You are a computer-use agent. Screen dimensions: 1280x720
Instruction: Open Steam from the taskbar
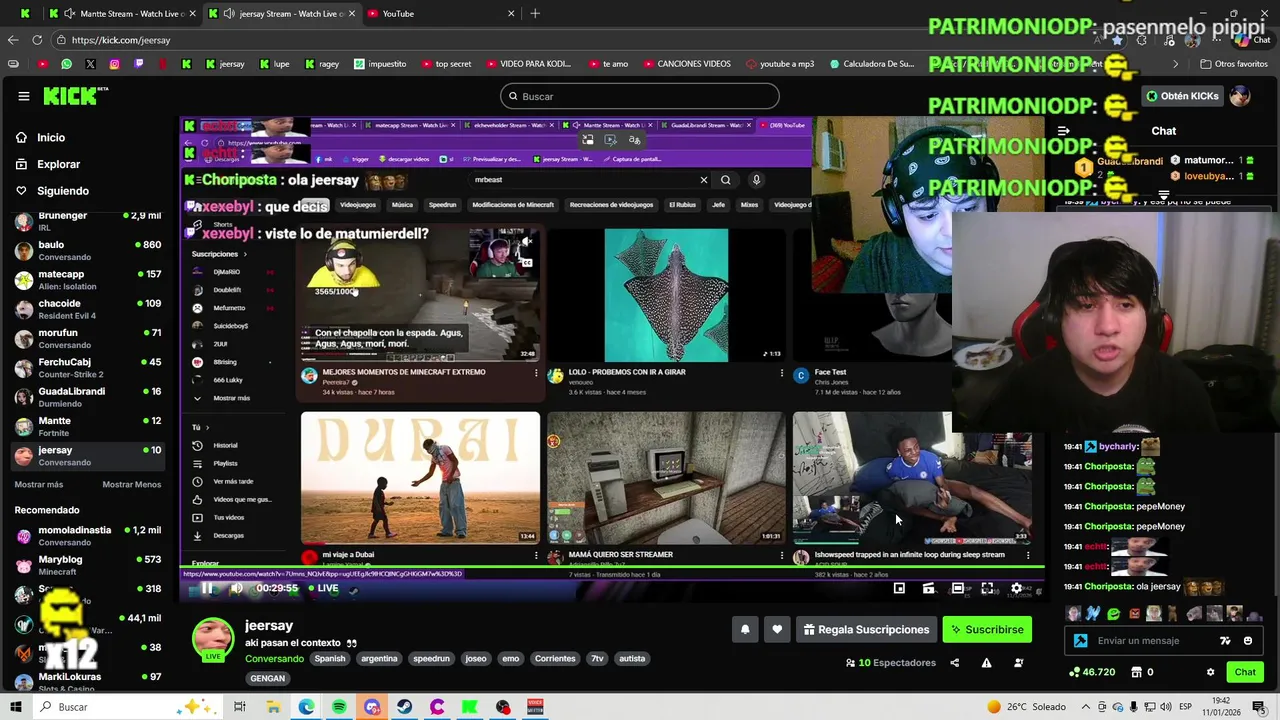pos(404,707)
